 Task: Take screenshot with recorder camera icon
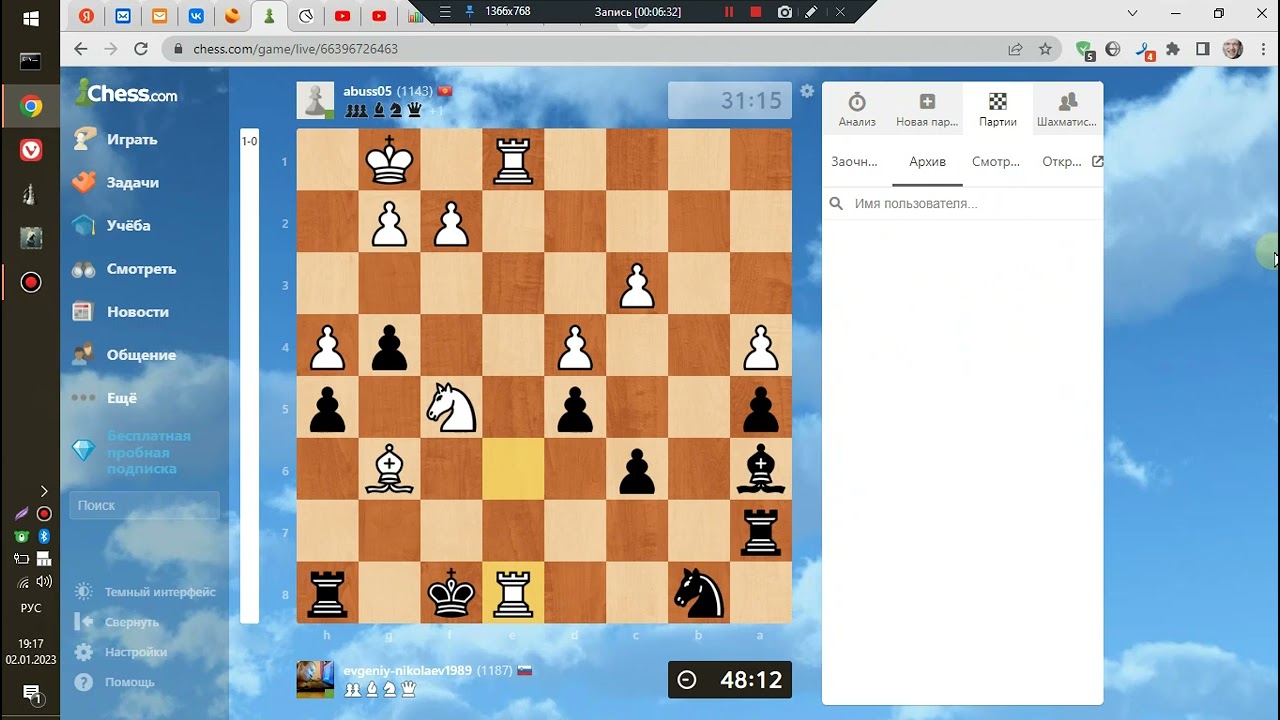coord(785,12)
